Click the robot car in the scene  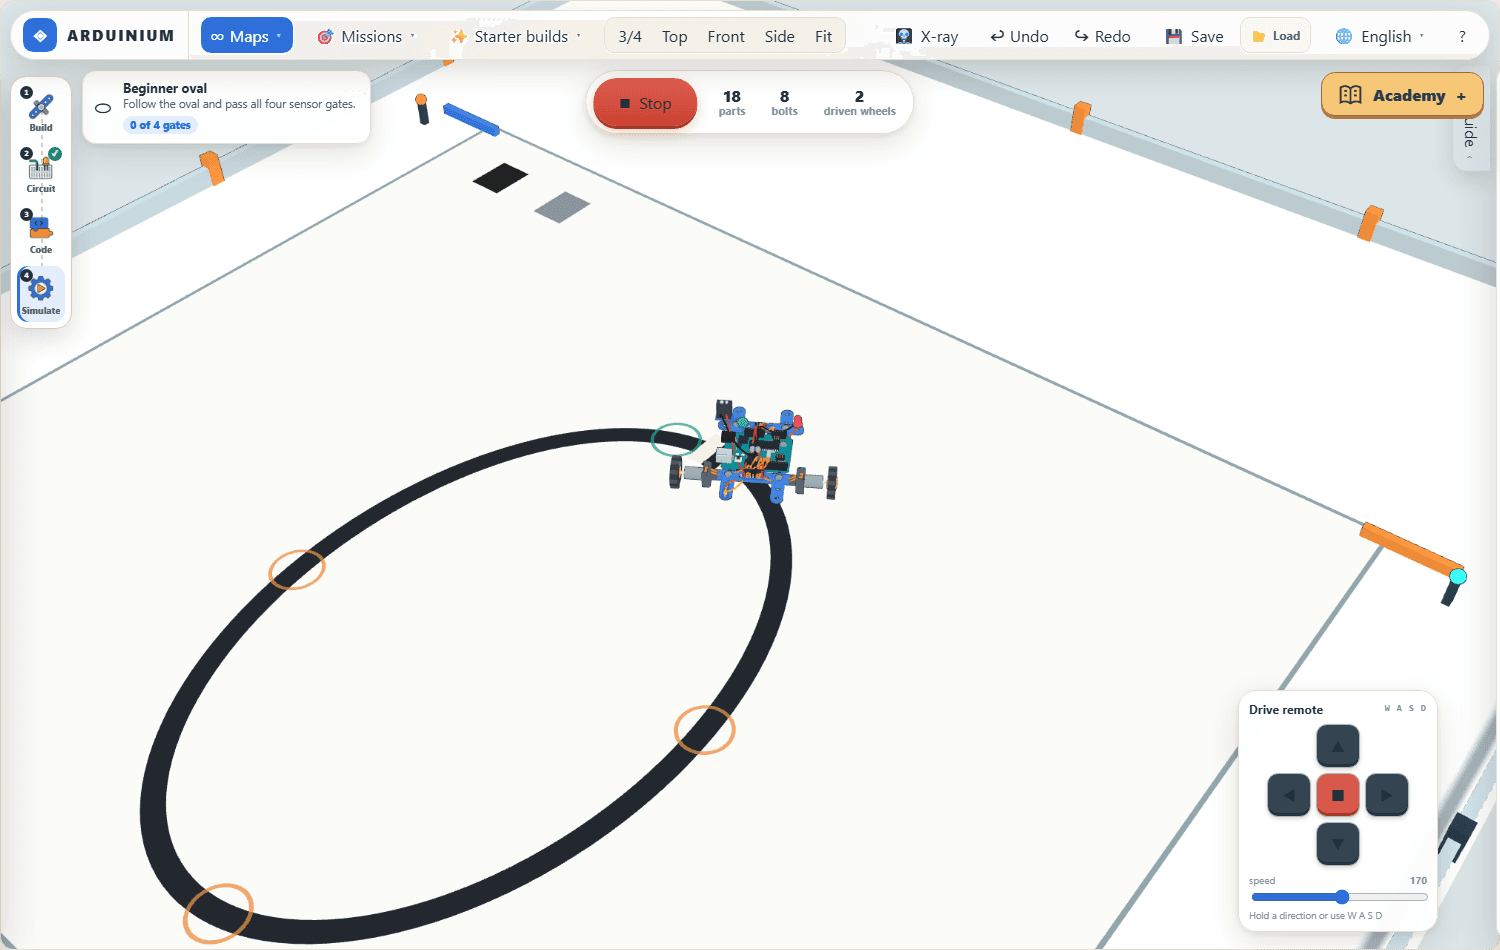pyautogui.click(x=754, y=453)
